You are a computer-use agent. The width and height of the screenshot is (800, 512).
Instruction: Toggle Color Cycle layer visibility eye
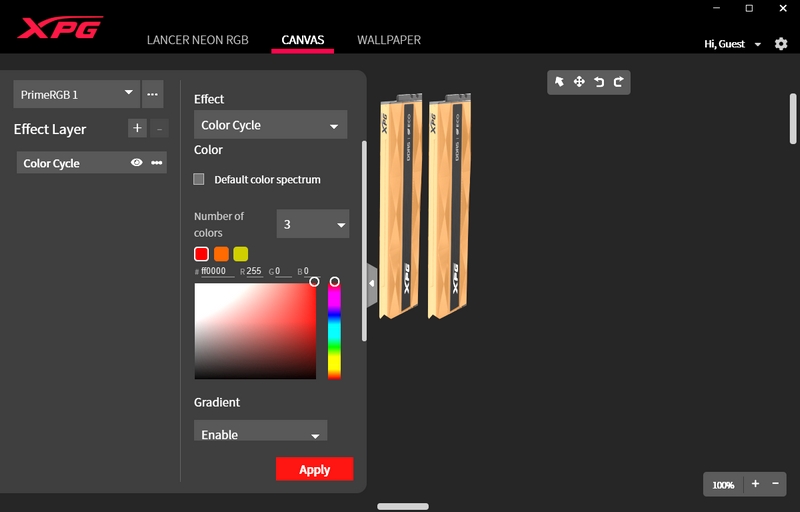click(x=137, y=163)
